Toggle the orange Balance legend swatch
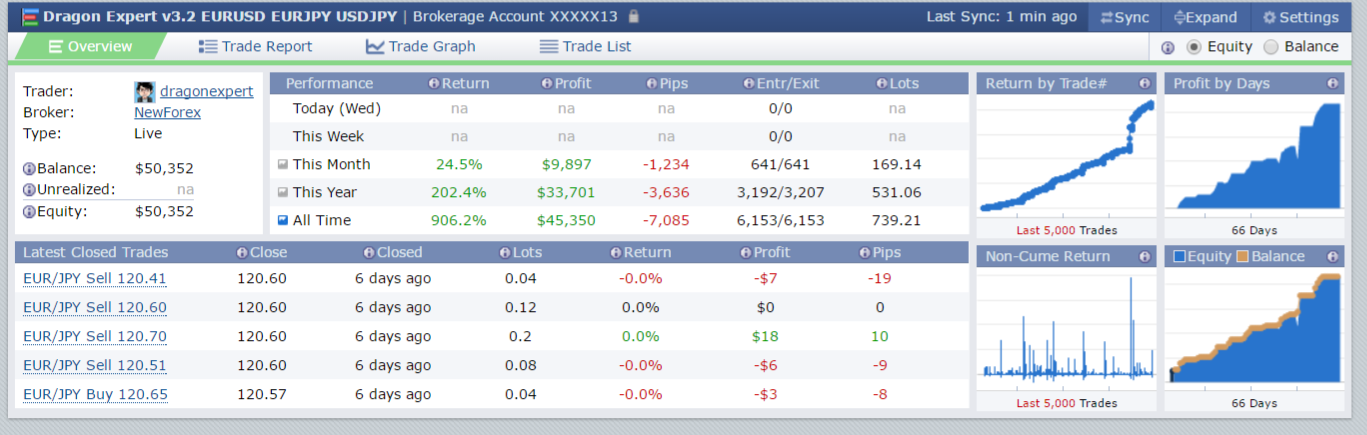Image resolution: width=1367 pixels, height=435 pixels. tap(1243, 257)
